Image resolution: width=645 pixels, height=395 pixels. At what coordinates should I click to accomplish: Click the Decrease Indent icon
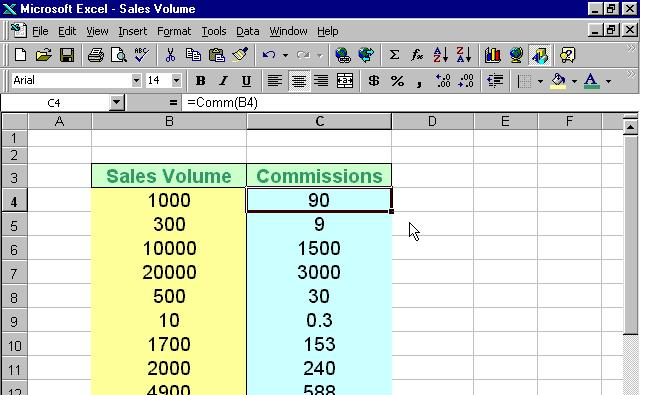tap(495, 81)
